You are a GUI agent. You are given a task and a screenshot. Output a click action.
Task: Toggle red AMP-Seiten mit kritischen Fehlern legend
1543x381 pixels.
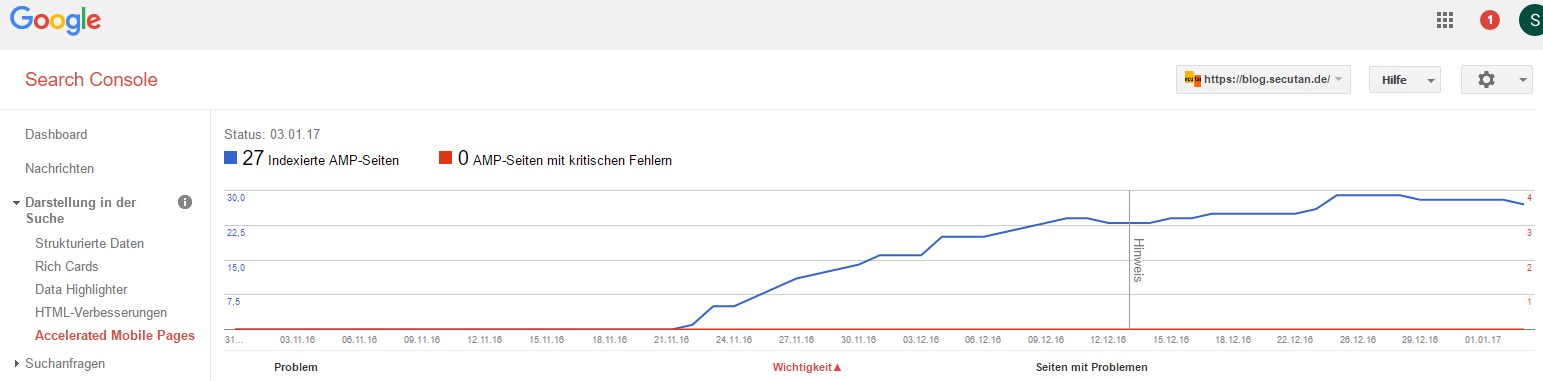coord(446,158)
